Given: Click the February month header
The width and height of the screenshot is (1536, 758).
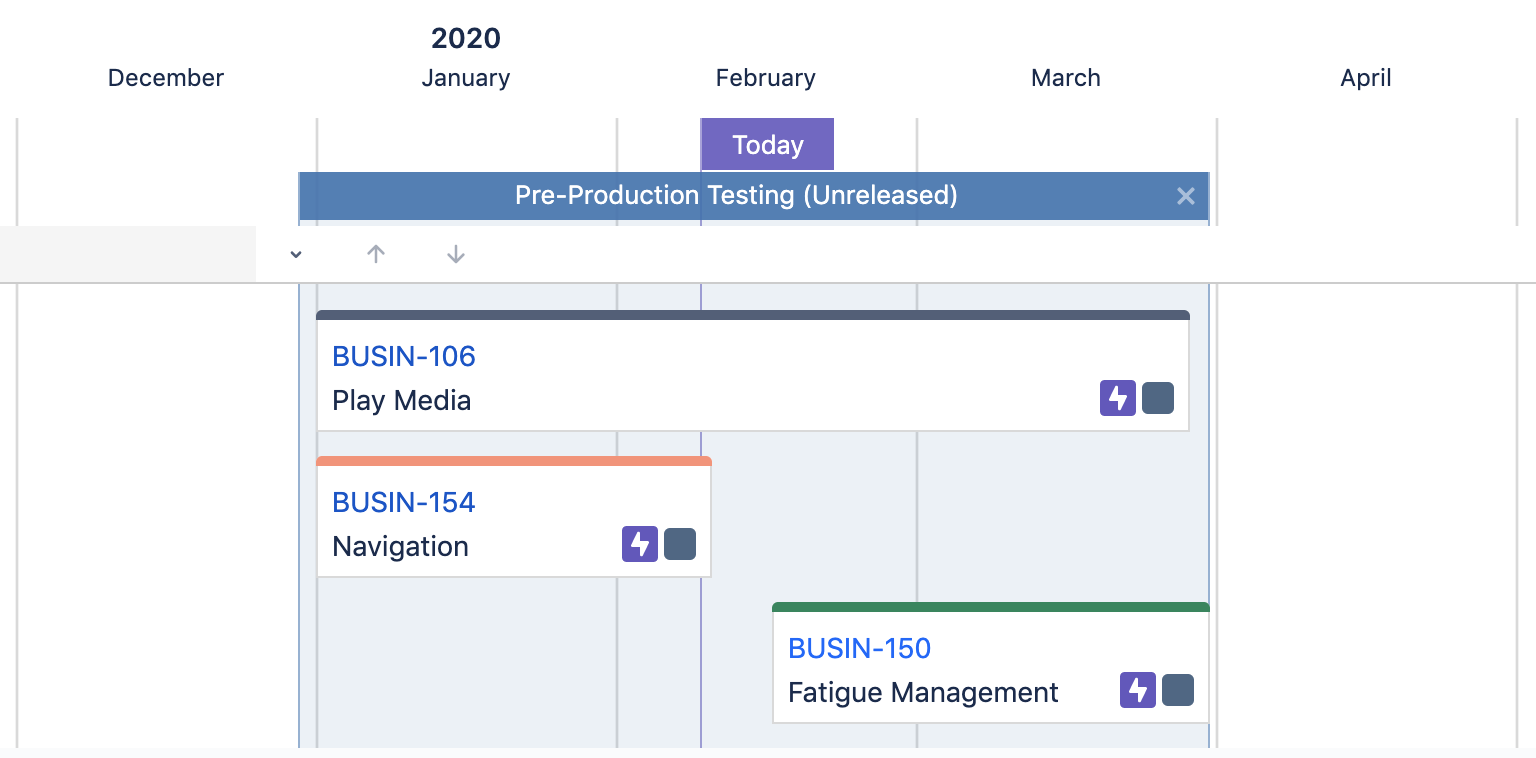Looking at the screenshot, I should 766,78.
